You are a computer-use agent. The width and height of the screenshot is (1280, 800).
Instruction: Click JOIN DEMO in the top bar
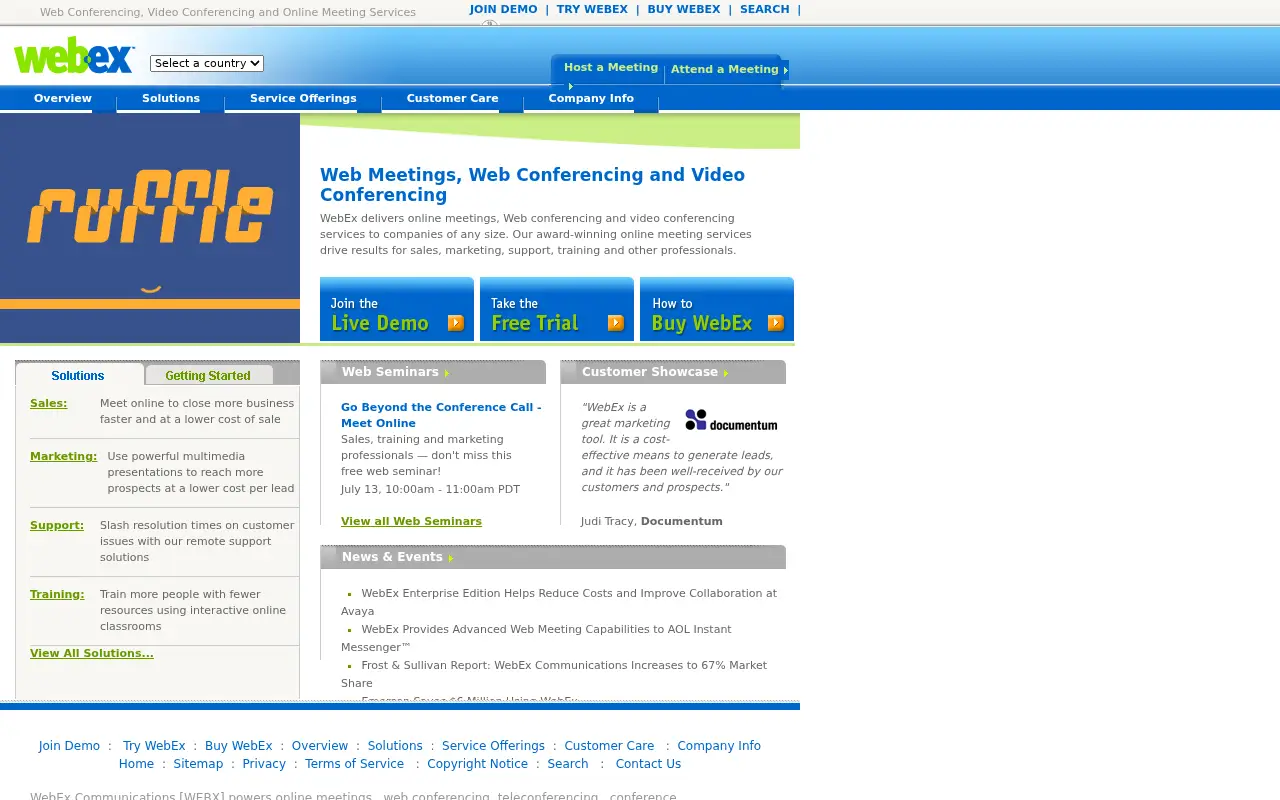[x=504, y=9]
